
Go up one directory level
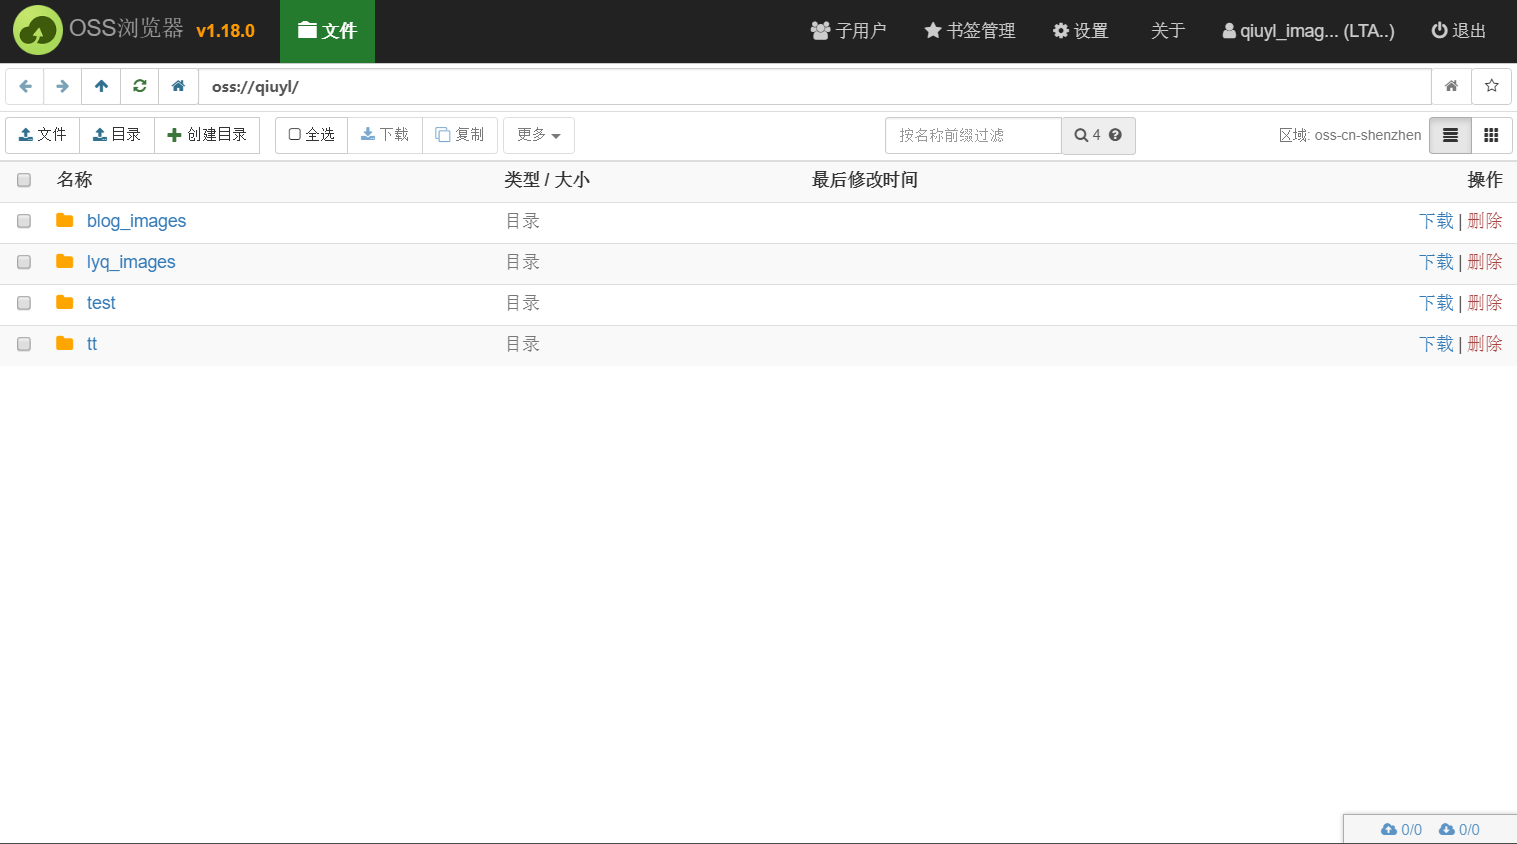(x=101, y=86)
